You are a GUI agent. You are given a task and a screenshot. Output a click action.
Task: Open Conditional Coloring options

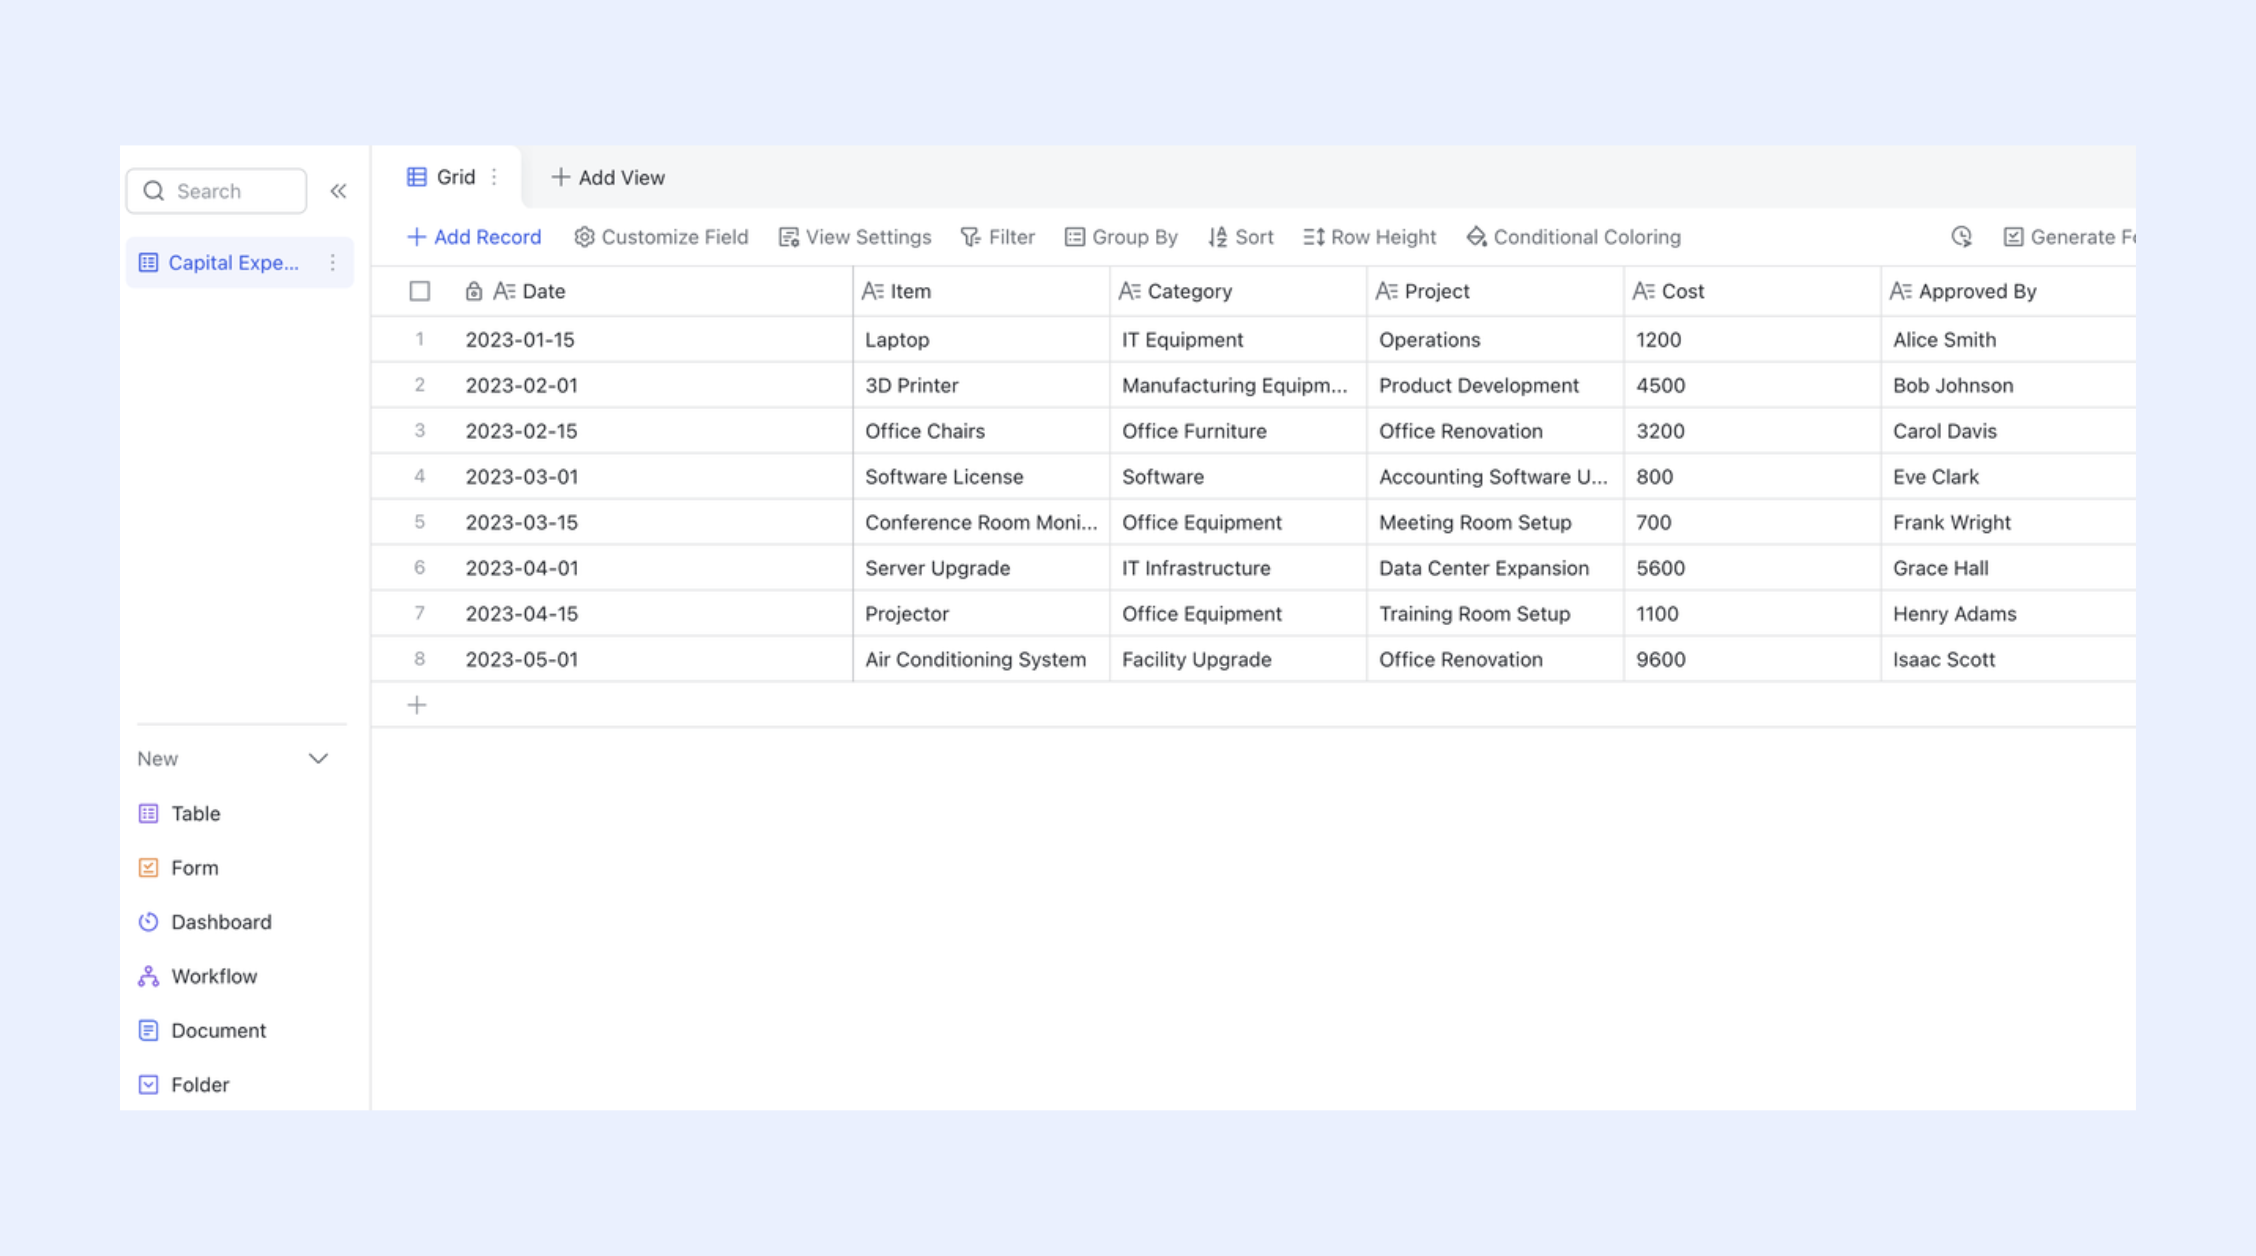click(1574, 237)
